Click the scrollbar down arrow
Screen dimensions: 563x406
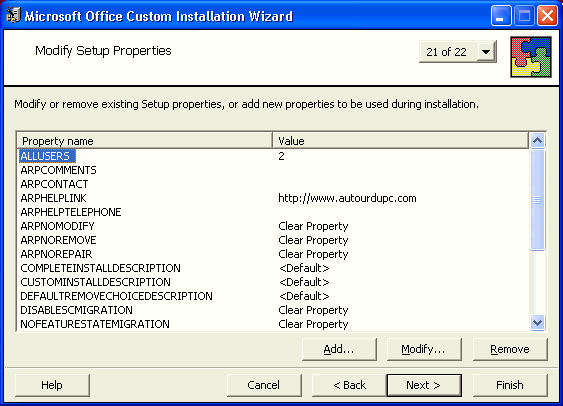click(x=538, y=322)
